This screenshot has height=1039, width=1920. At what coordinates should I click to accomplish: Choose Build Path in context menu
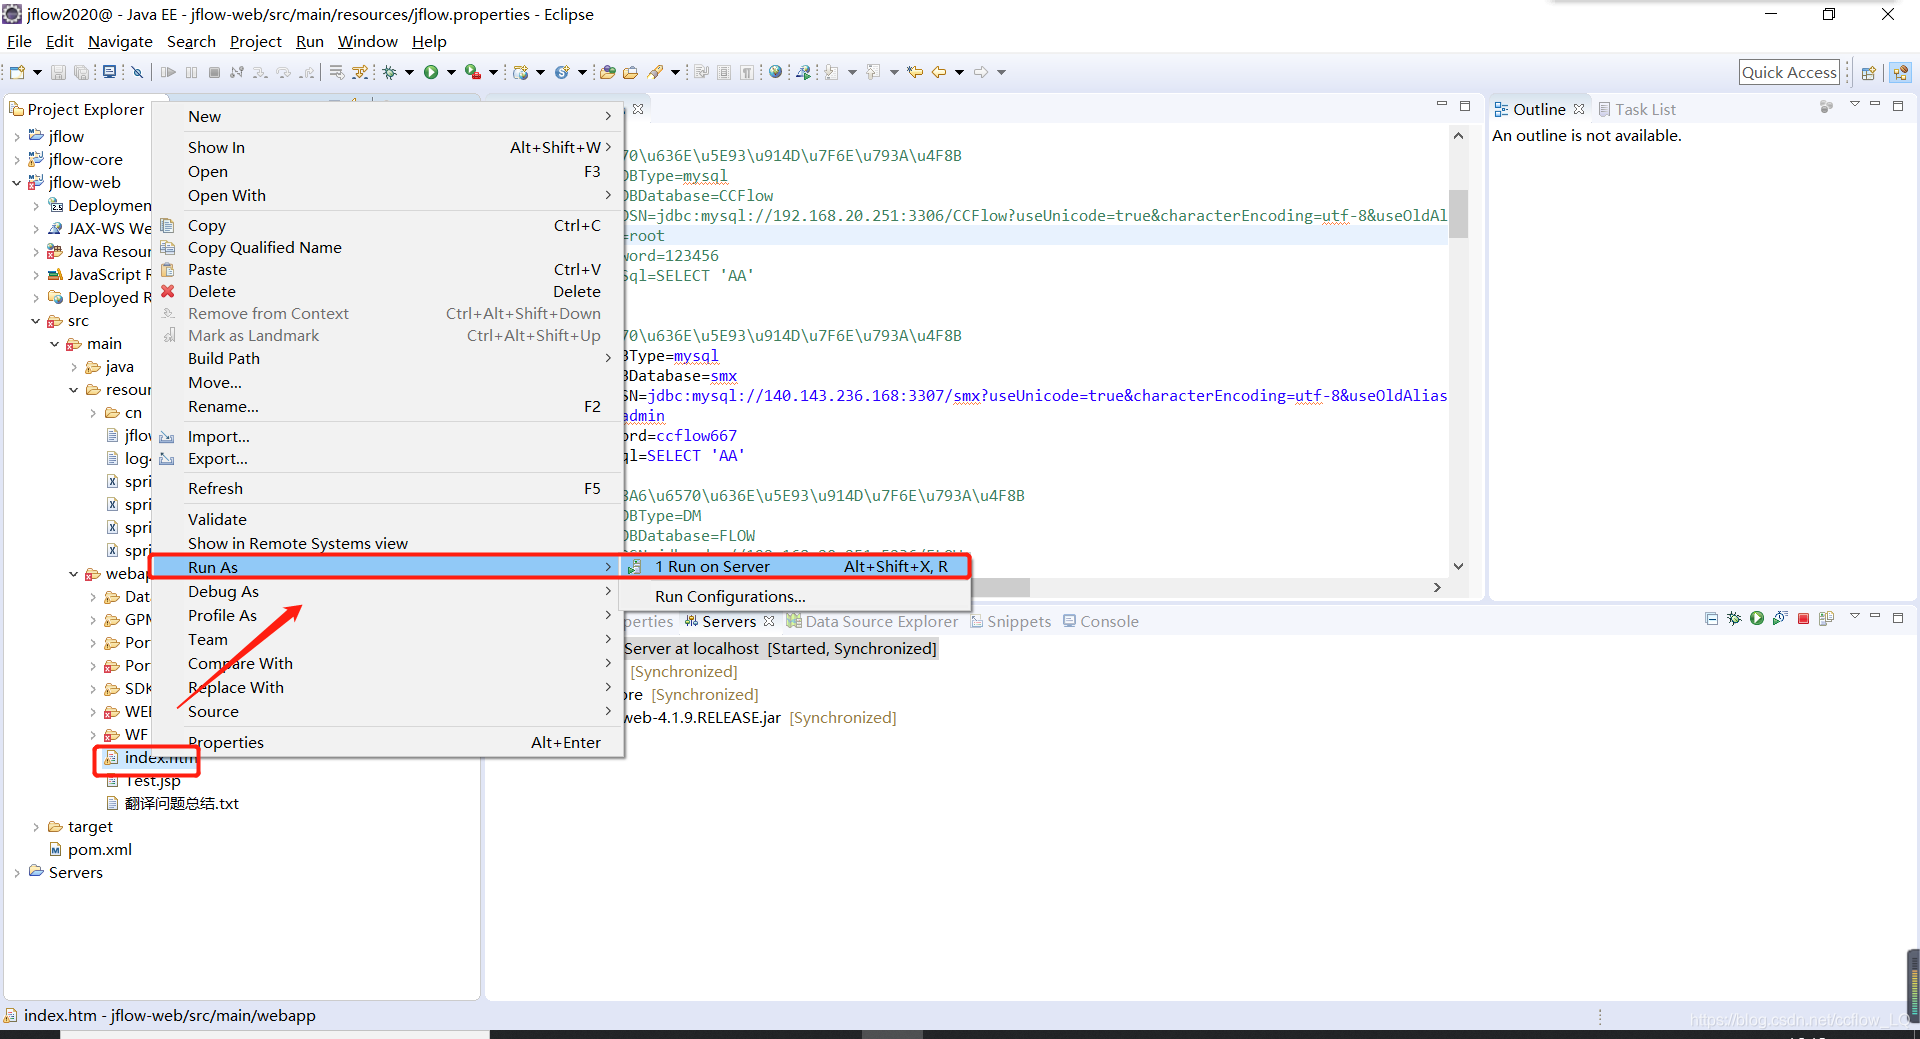coord(388,358)
